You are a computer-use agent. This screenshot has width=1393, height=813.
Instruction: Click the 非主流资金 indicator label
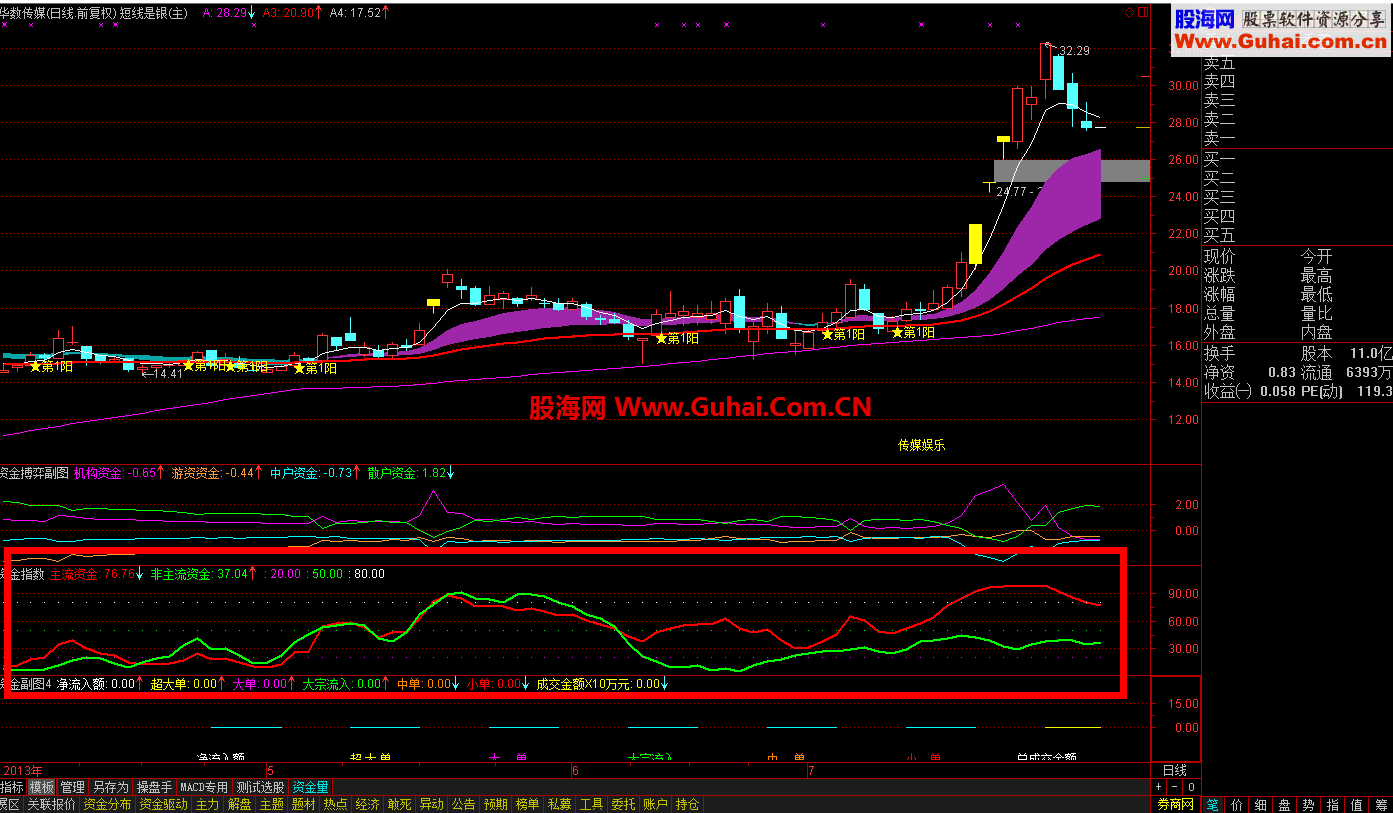click(181, 574)
